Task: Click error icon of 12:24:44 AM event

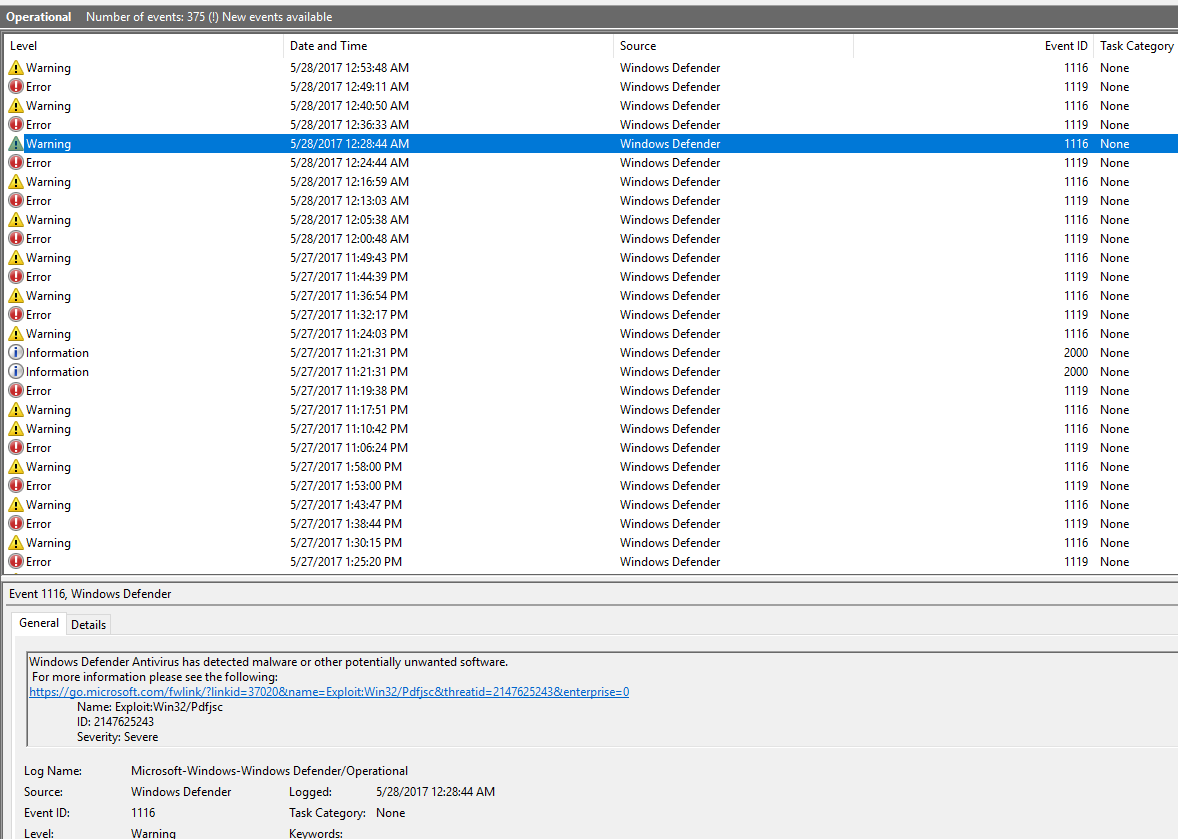Action: 16,162
